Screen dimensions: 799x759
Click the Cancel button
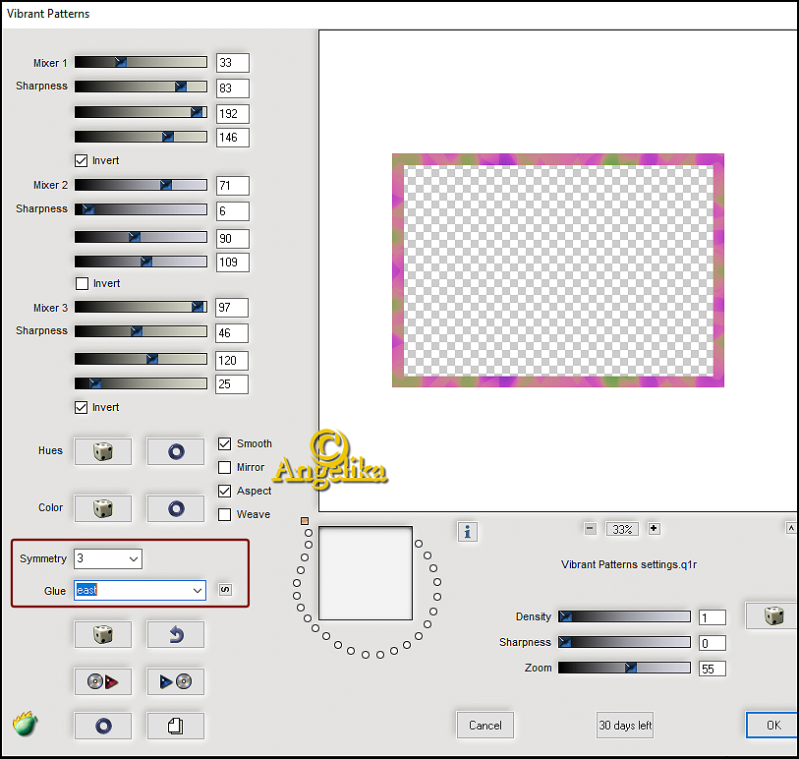[485, 725]
